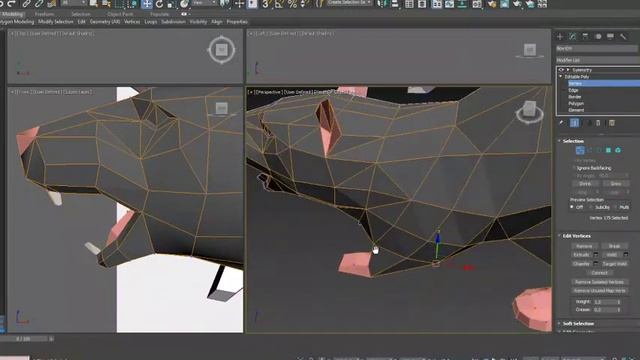Viewport: 640px width, 360px height.
Task: Click the Connect button
Action: point(599,273)
